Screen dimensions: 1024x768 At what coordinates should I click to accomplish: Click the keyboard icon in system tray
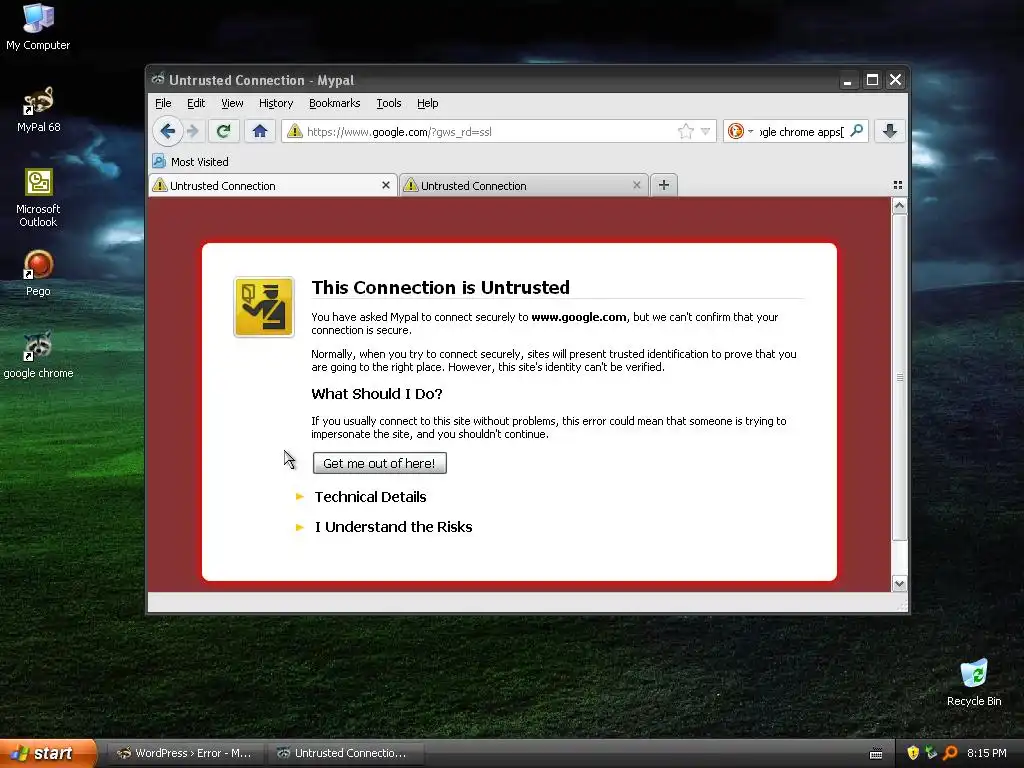[x=876, y=754]
